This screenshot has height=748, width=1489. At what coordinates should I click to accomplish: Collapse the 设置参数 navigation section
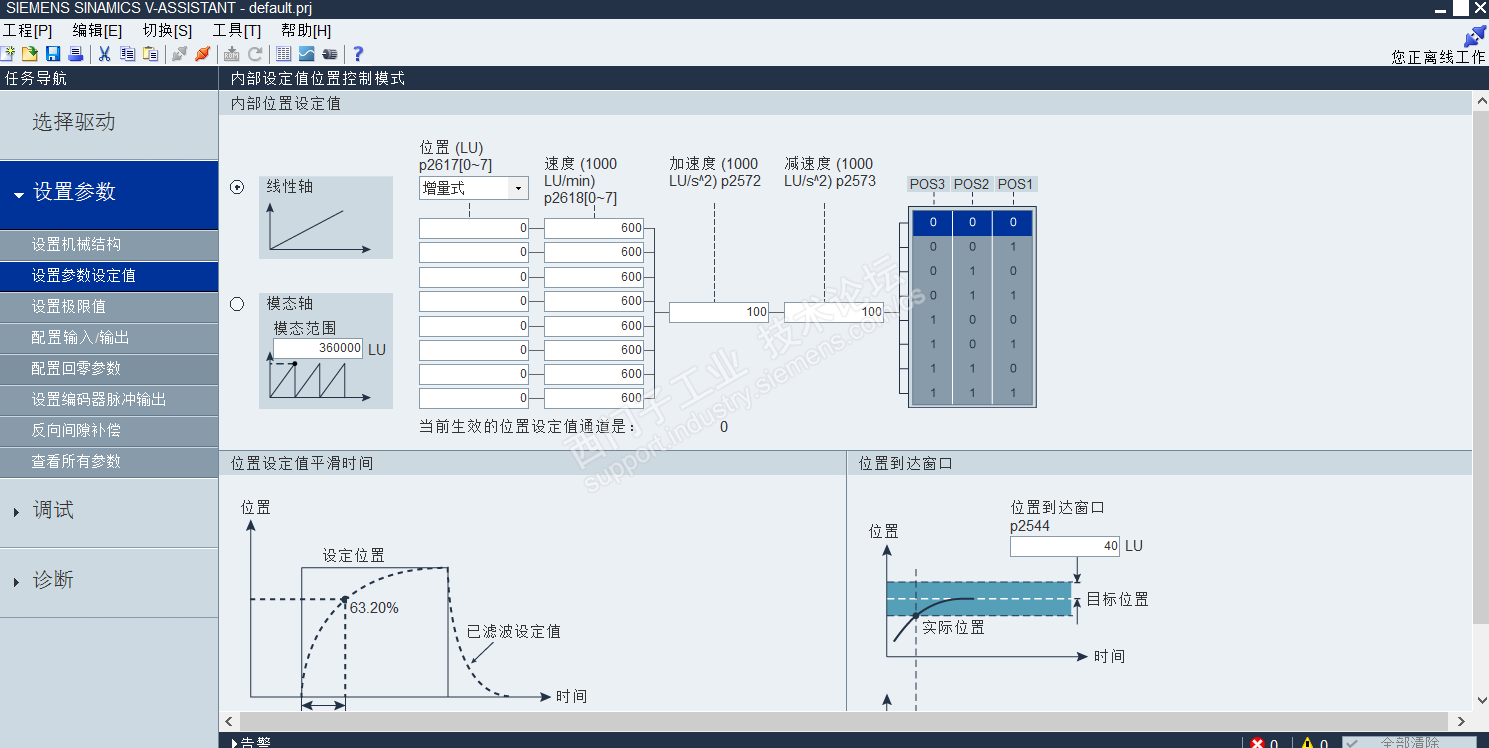coord(109,195)
